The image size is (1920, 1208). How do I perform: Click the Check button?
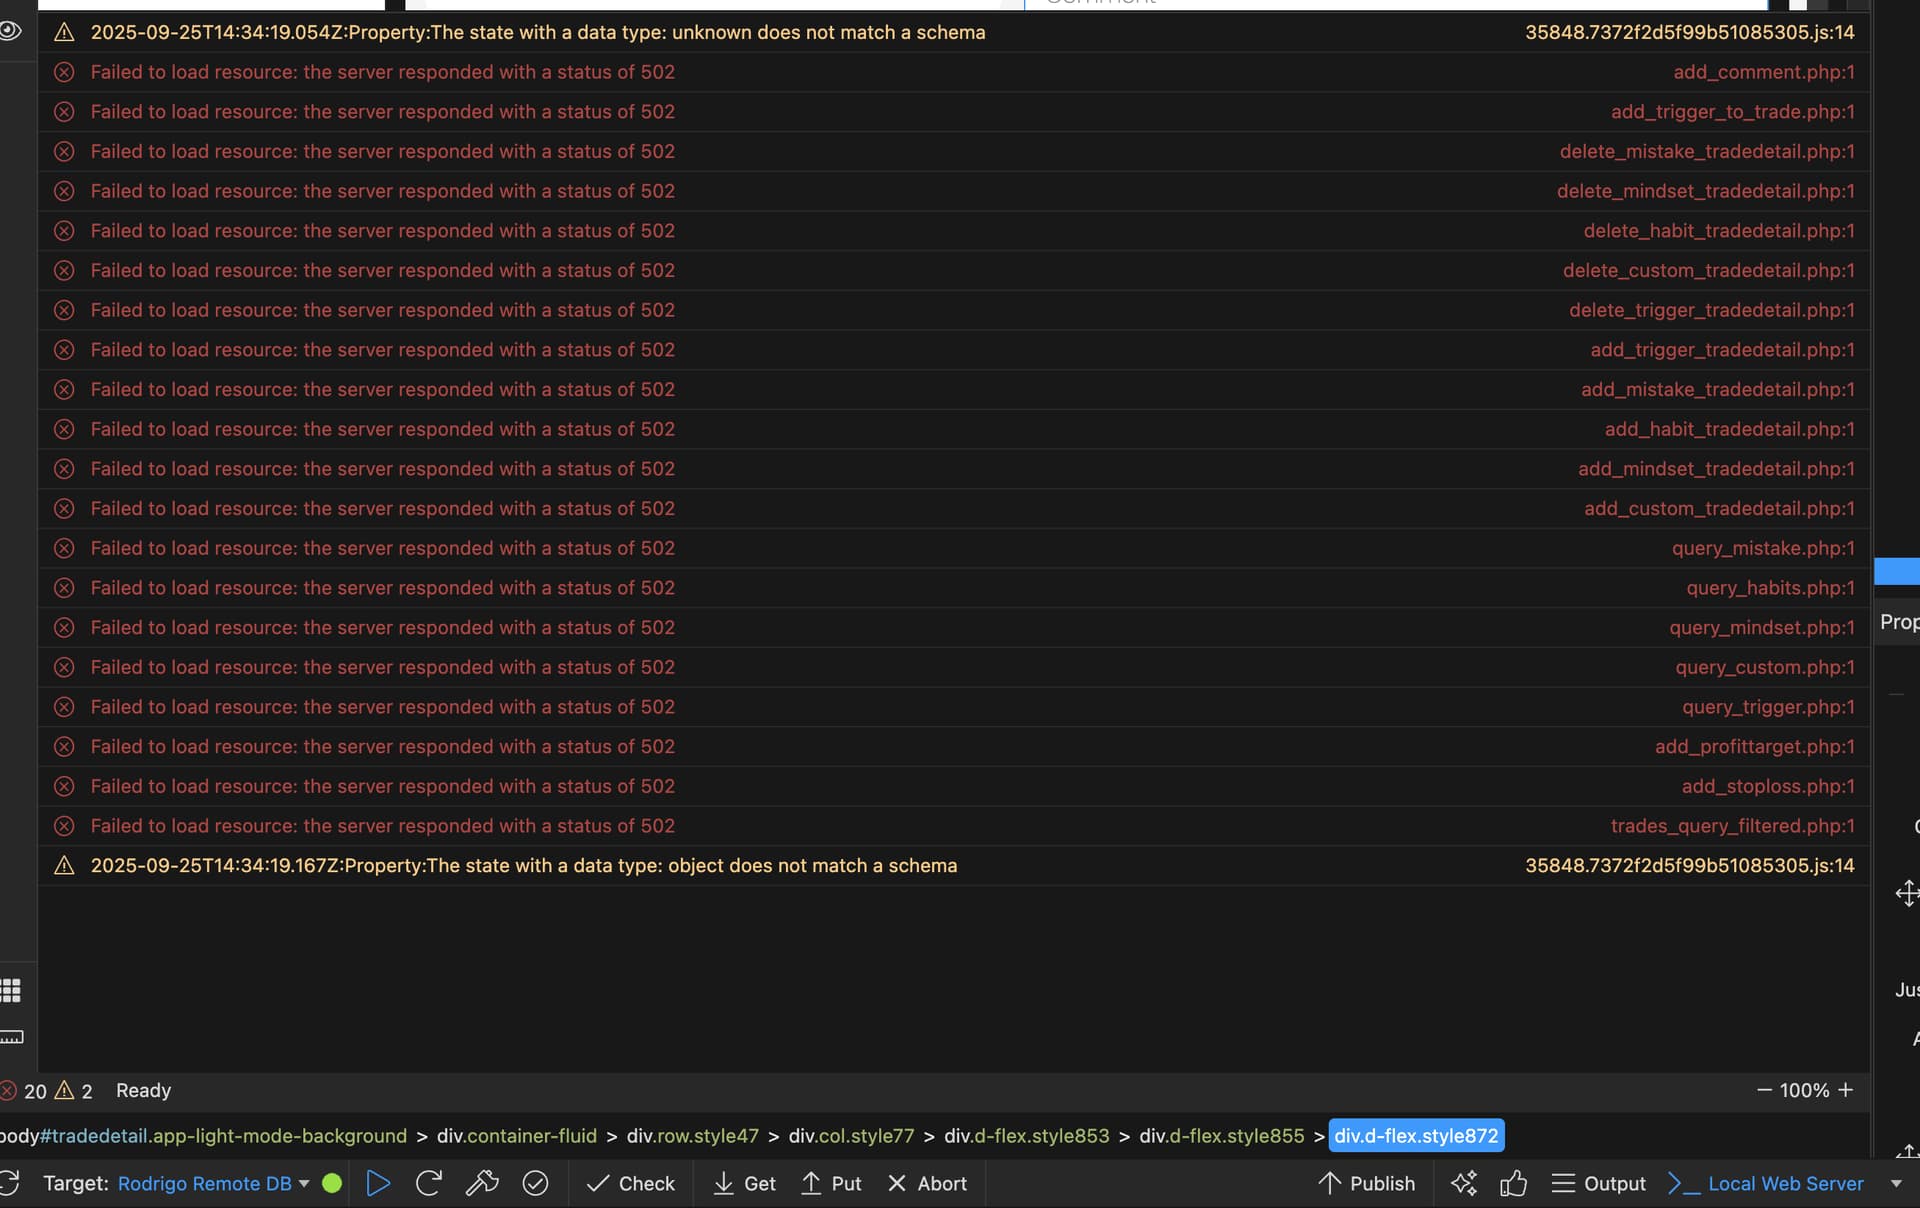631,1183
